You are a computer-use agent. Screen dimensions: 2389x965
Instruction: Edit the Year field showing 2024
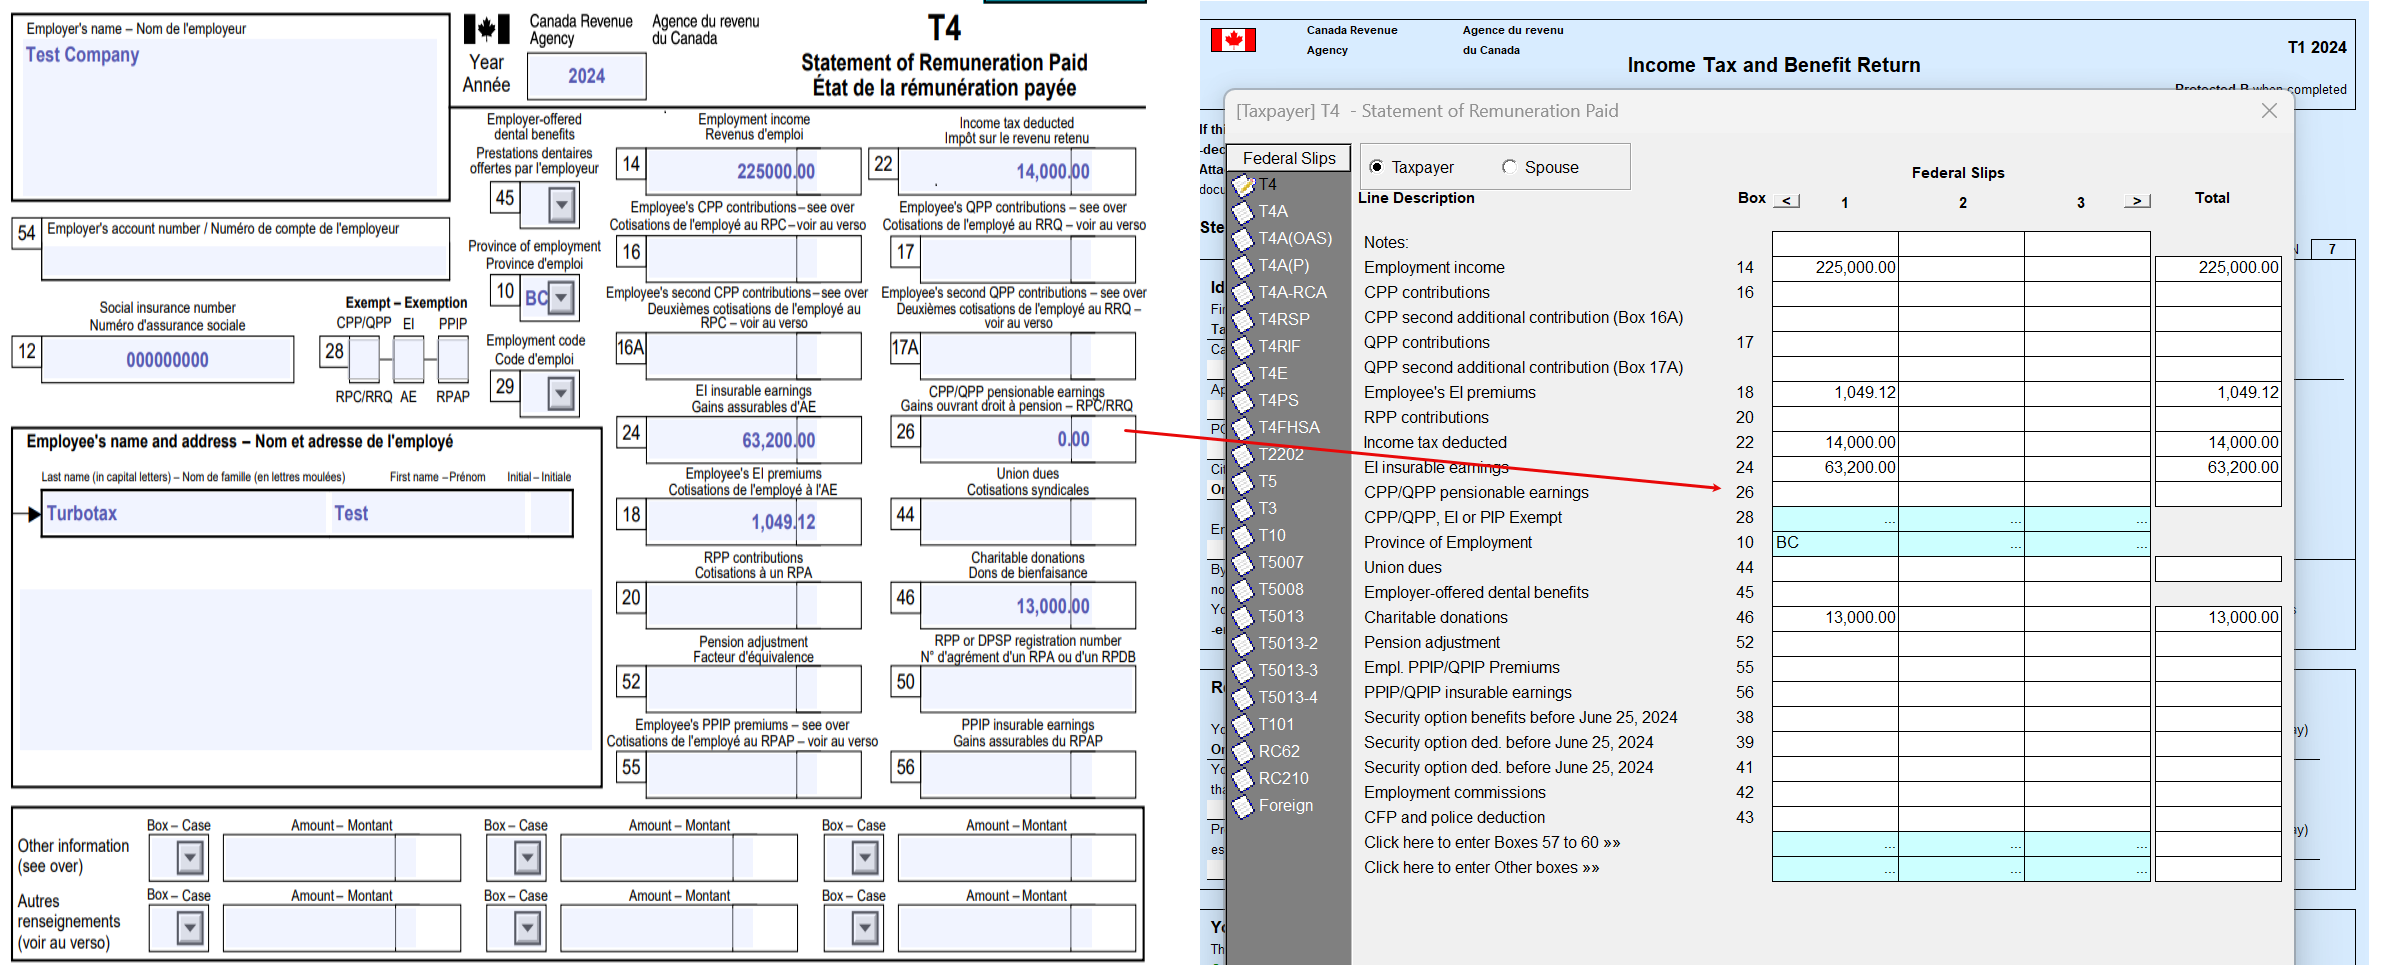point(586,76)
